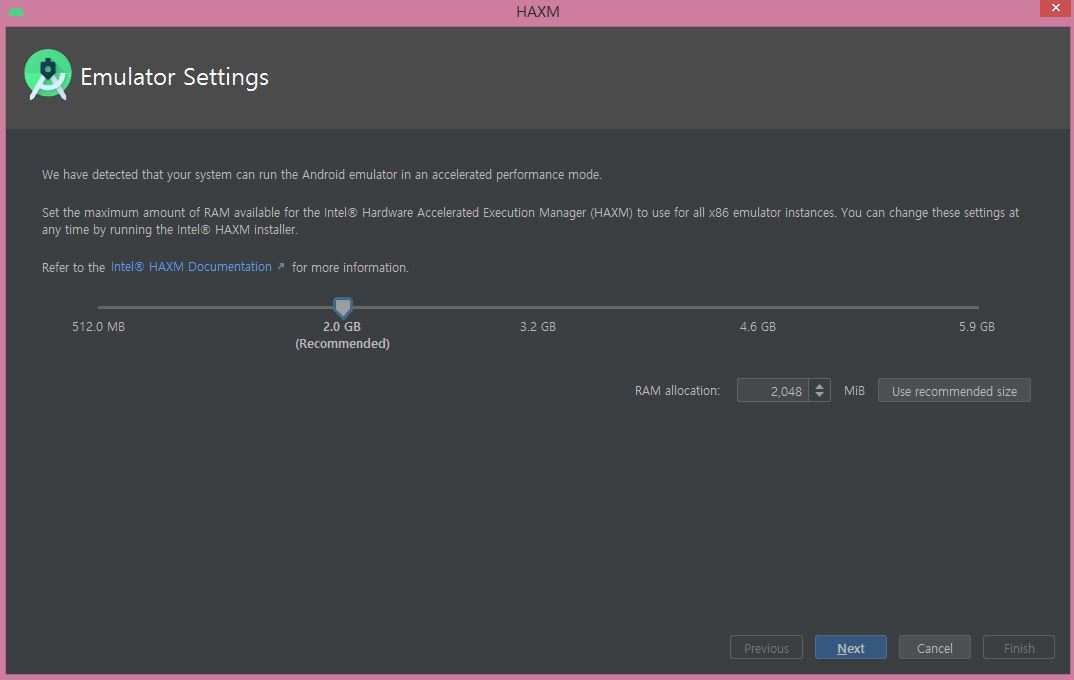Click the 2.0 GB Recommended label
Screen dimensions: 1074x680
pyautogui.click(x=342, y=335)
